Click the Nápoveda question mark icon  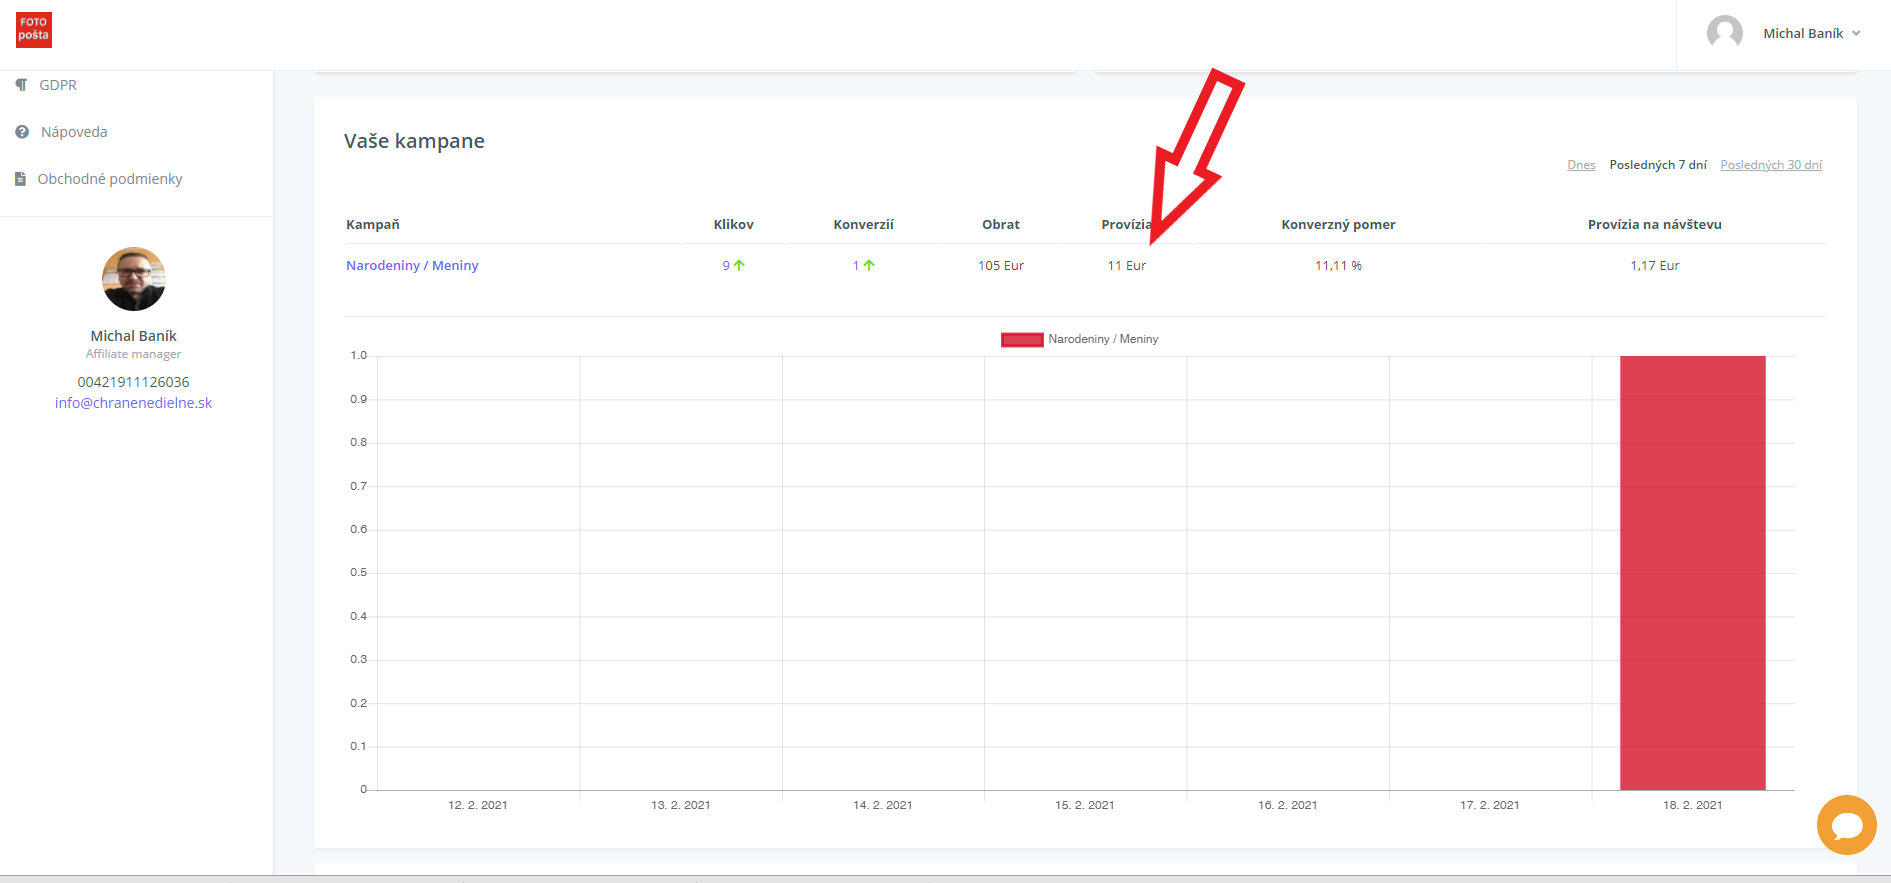tap(22, 132)
